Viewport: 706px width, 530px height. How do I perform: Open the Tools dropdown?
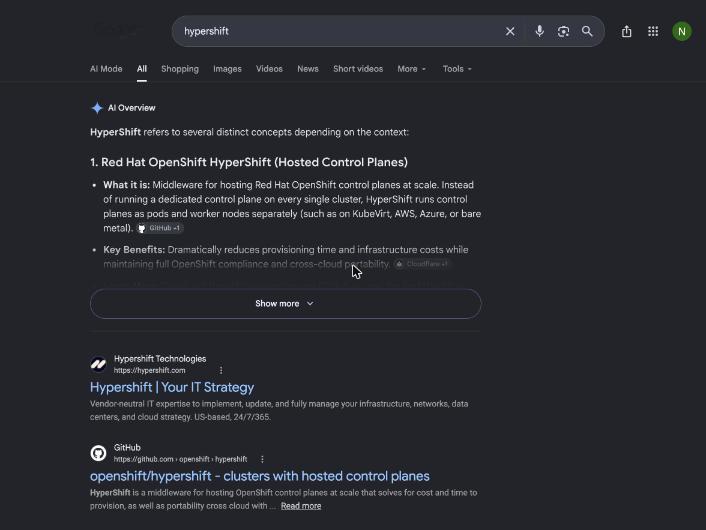tap(457, 69)
